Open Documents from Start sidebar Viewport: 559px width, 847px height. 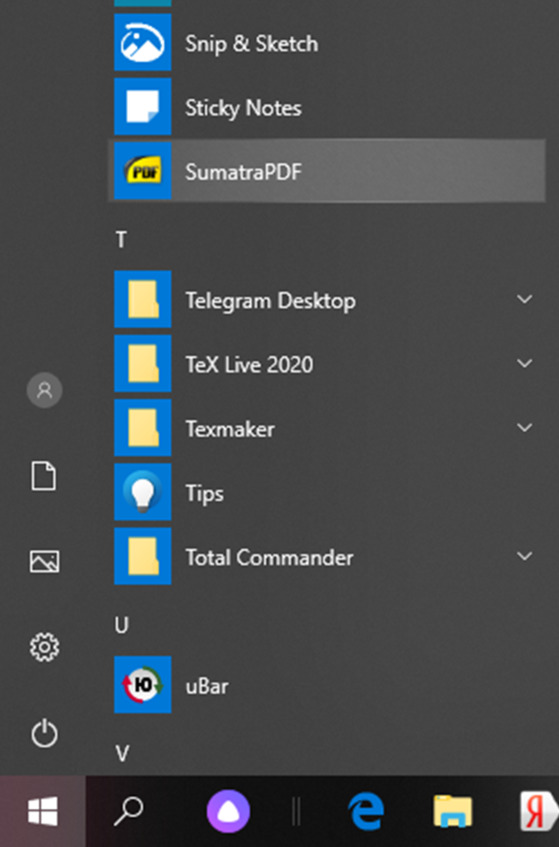44,476
